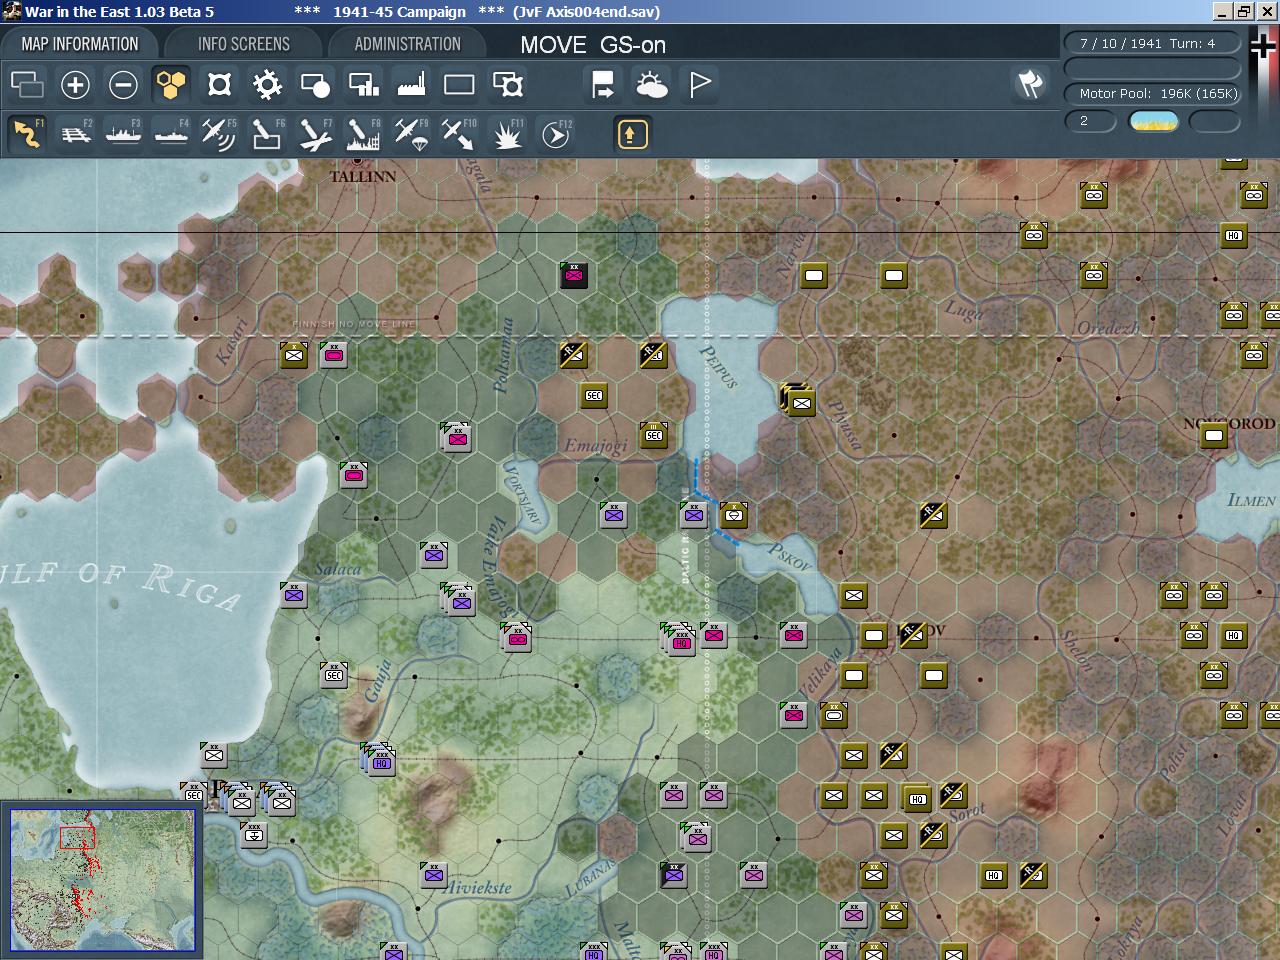Open the Administration tab
The image size is (1280, 960).
(x=407, y=44)
